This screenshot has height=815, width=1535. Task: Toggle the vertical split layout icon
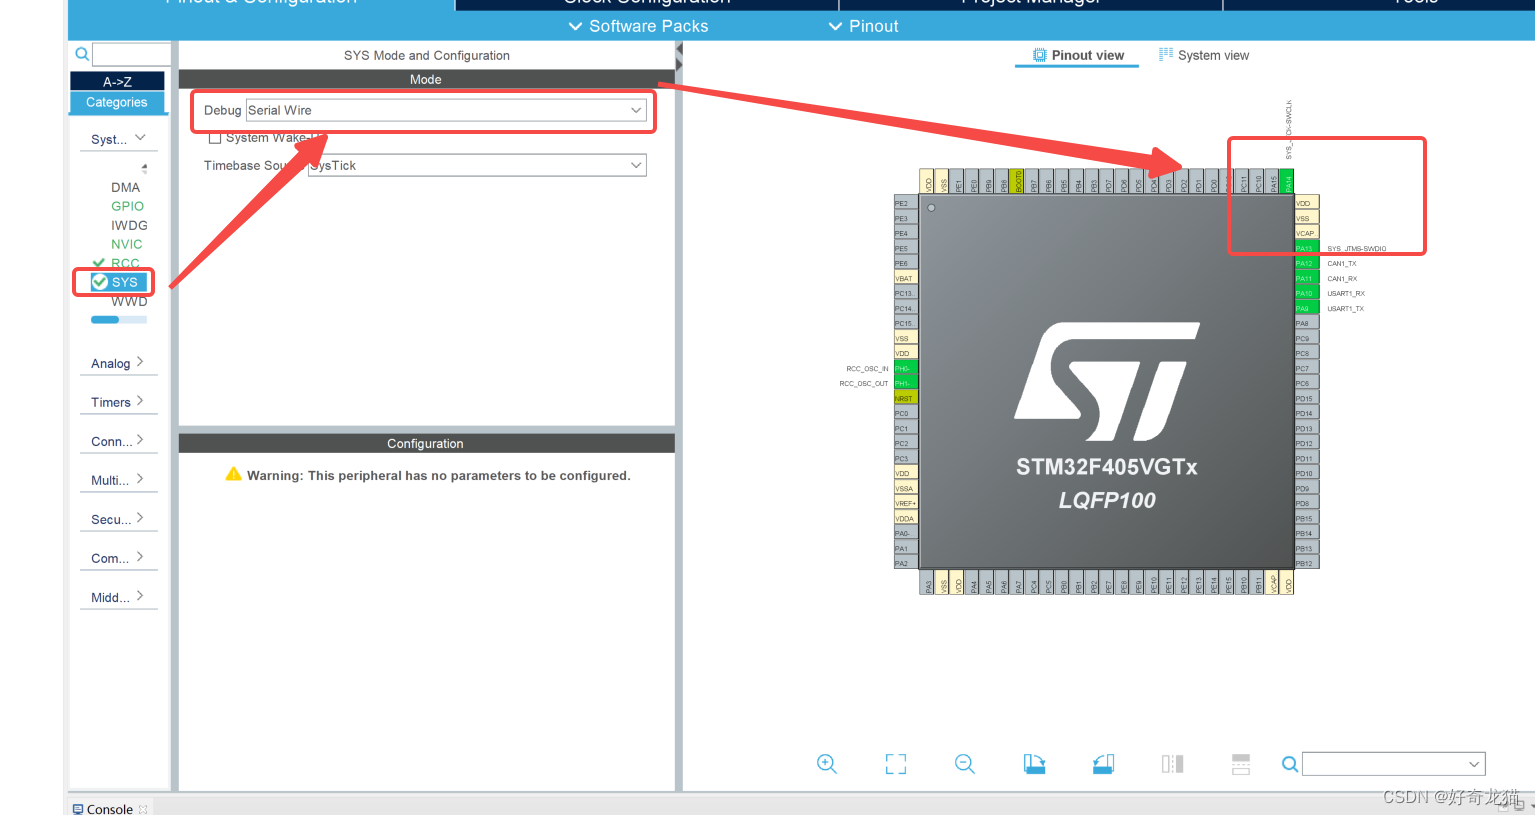click(x=1172, y=764)
